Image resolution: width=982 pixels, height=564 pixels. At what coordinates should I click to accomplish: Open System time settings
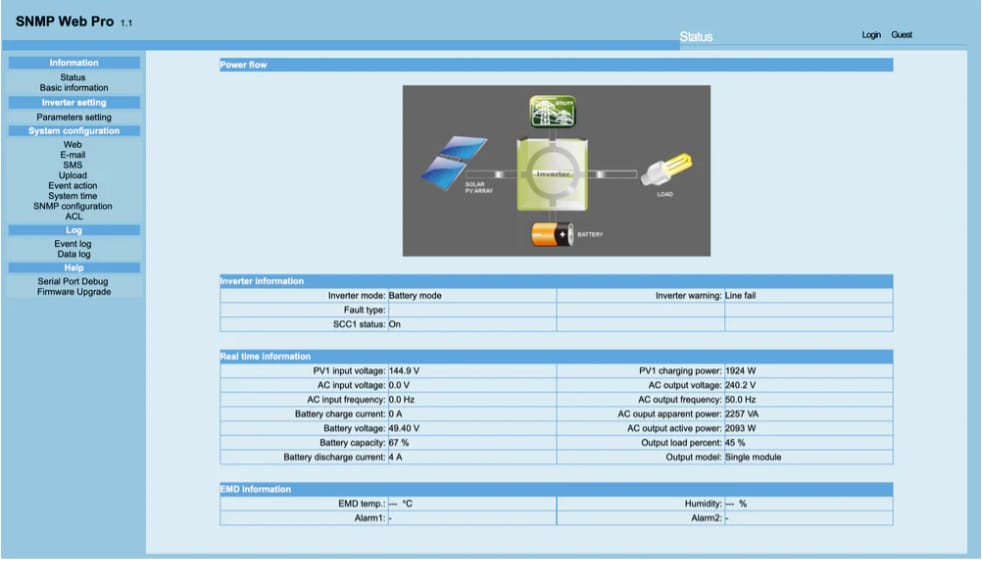coord(73,196)
